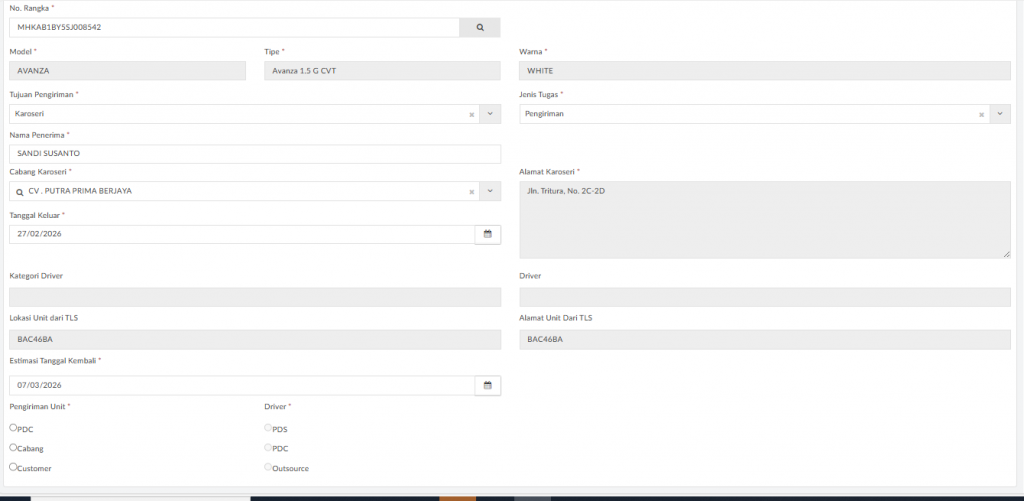Expand the Jenis Tugas dropdown arrow
Screen dimensions: 1024x501
click(1000, 115)
